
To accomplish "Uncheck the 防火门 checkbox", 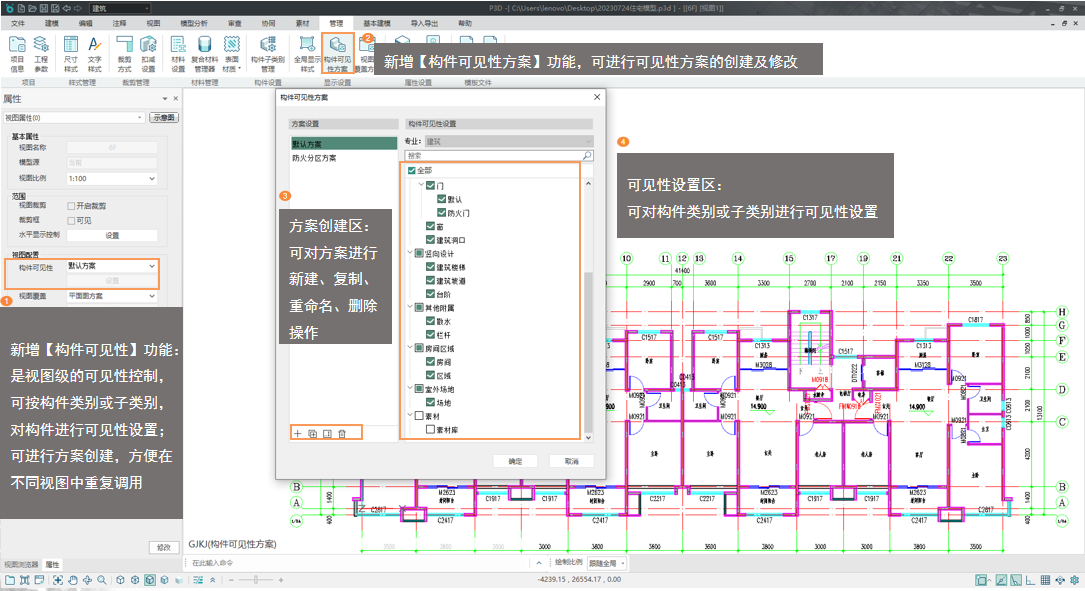I will (x=441, y=213).
